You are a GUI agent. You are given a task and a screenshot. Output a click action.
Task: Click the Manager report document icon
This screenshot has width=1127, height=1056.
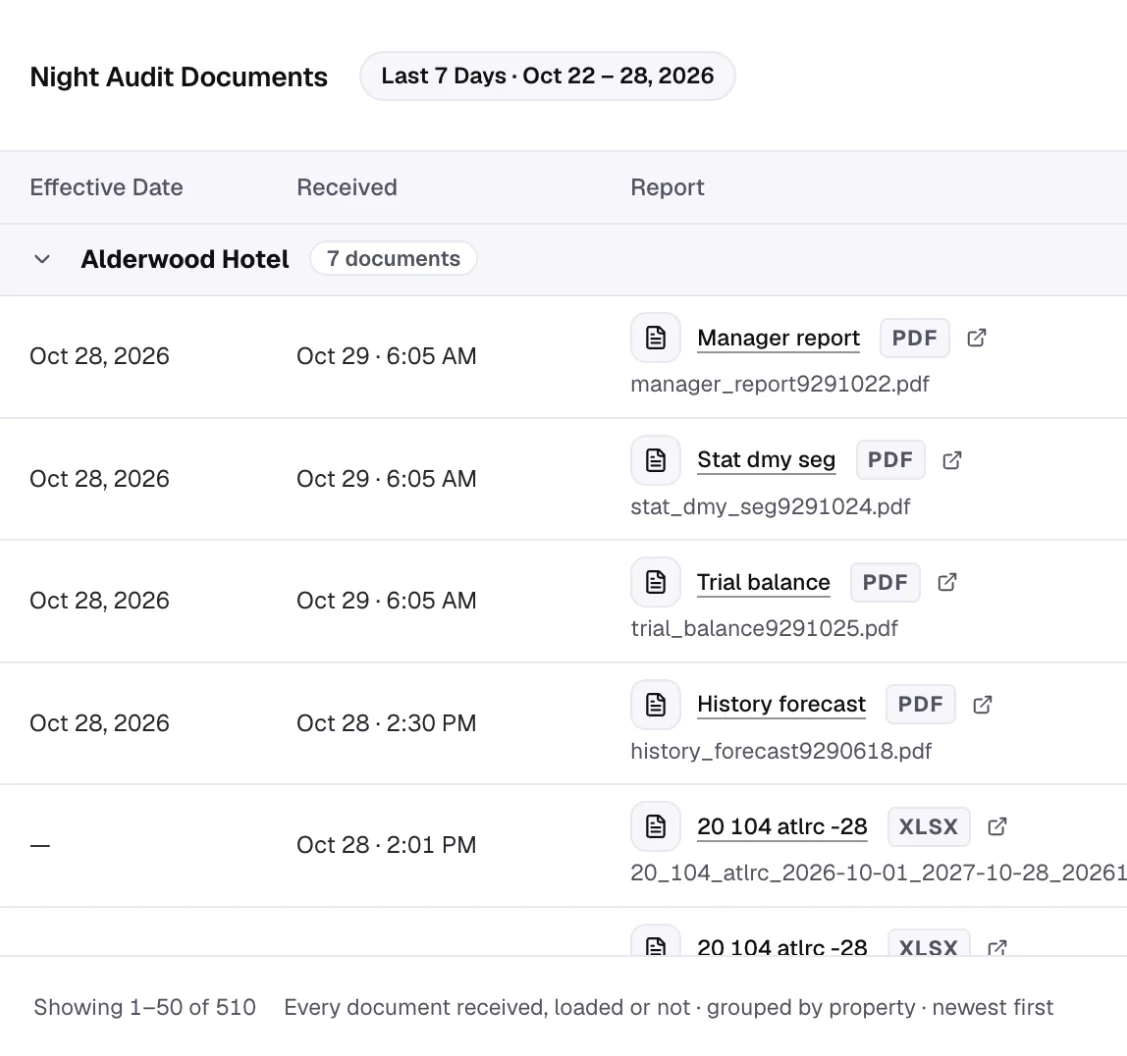point(656,337)
